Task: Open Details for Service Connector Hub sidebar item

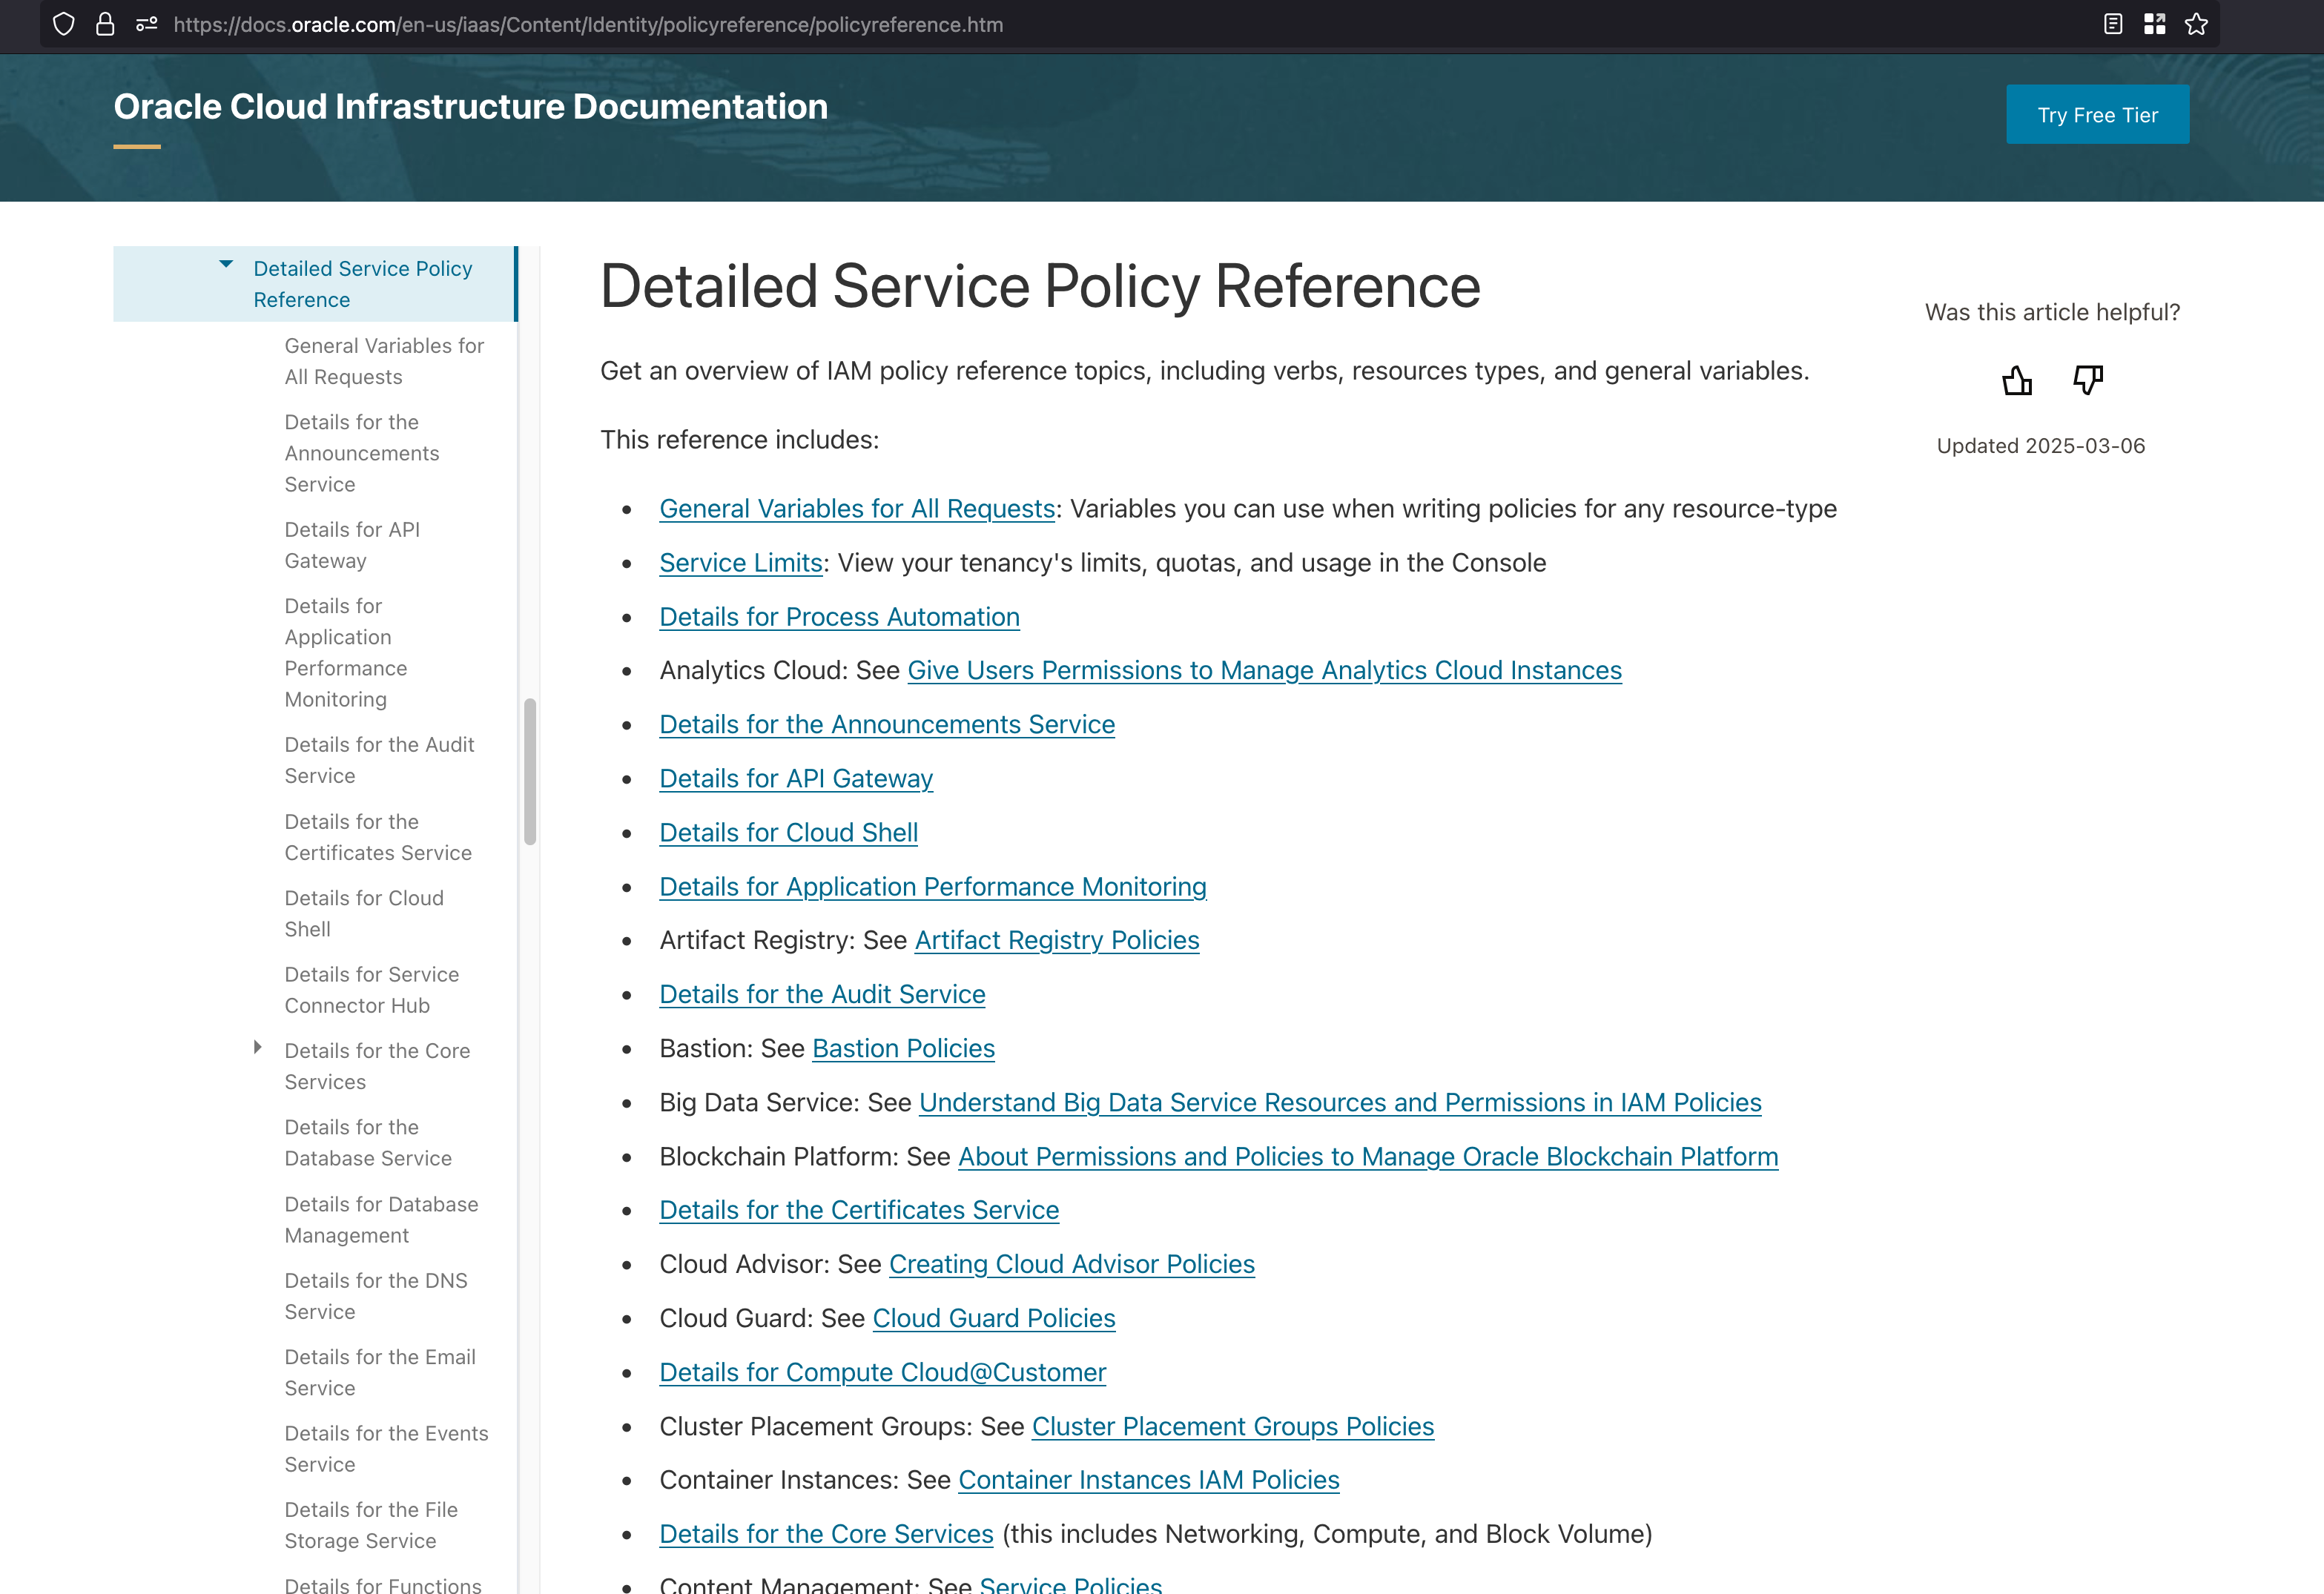Action: tap(371, 990)
